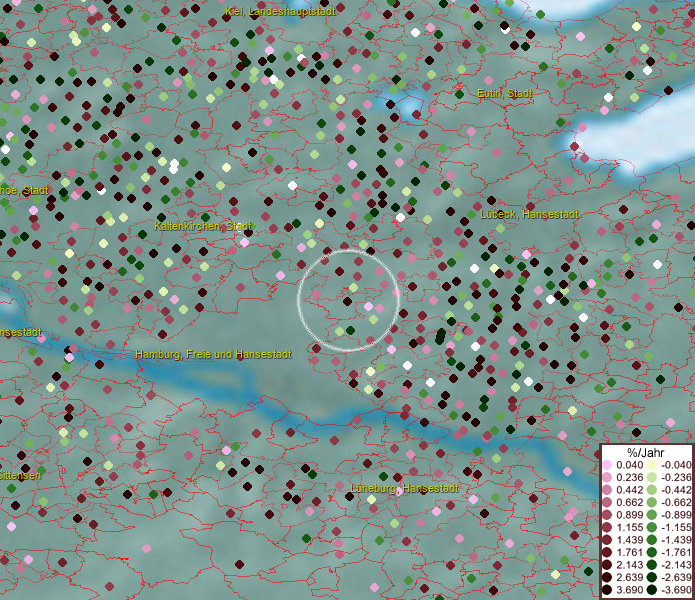
Task: Click the 1.155 legend swatch
Action: [607, 527]
